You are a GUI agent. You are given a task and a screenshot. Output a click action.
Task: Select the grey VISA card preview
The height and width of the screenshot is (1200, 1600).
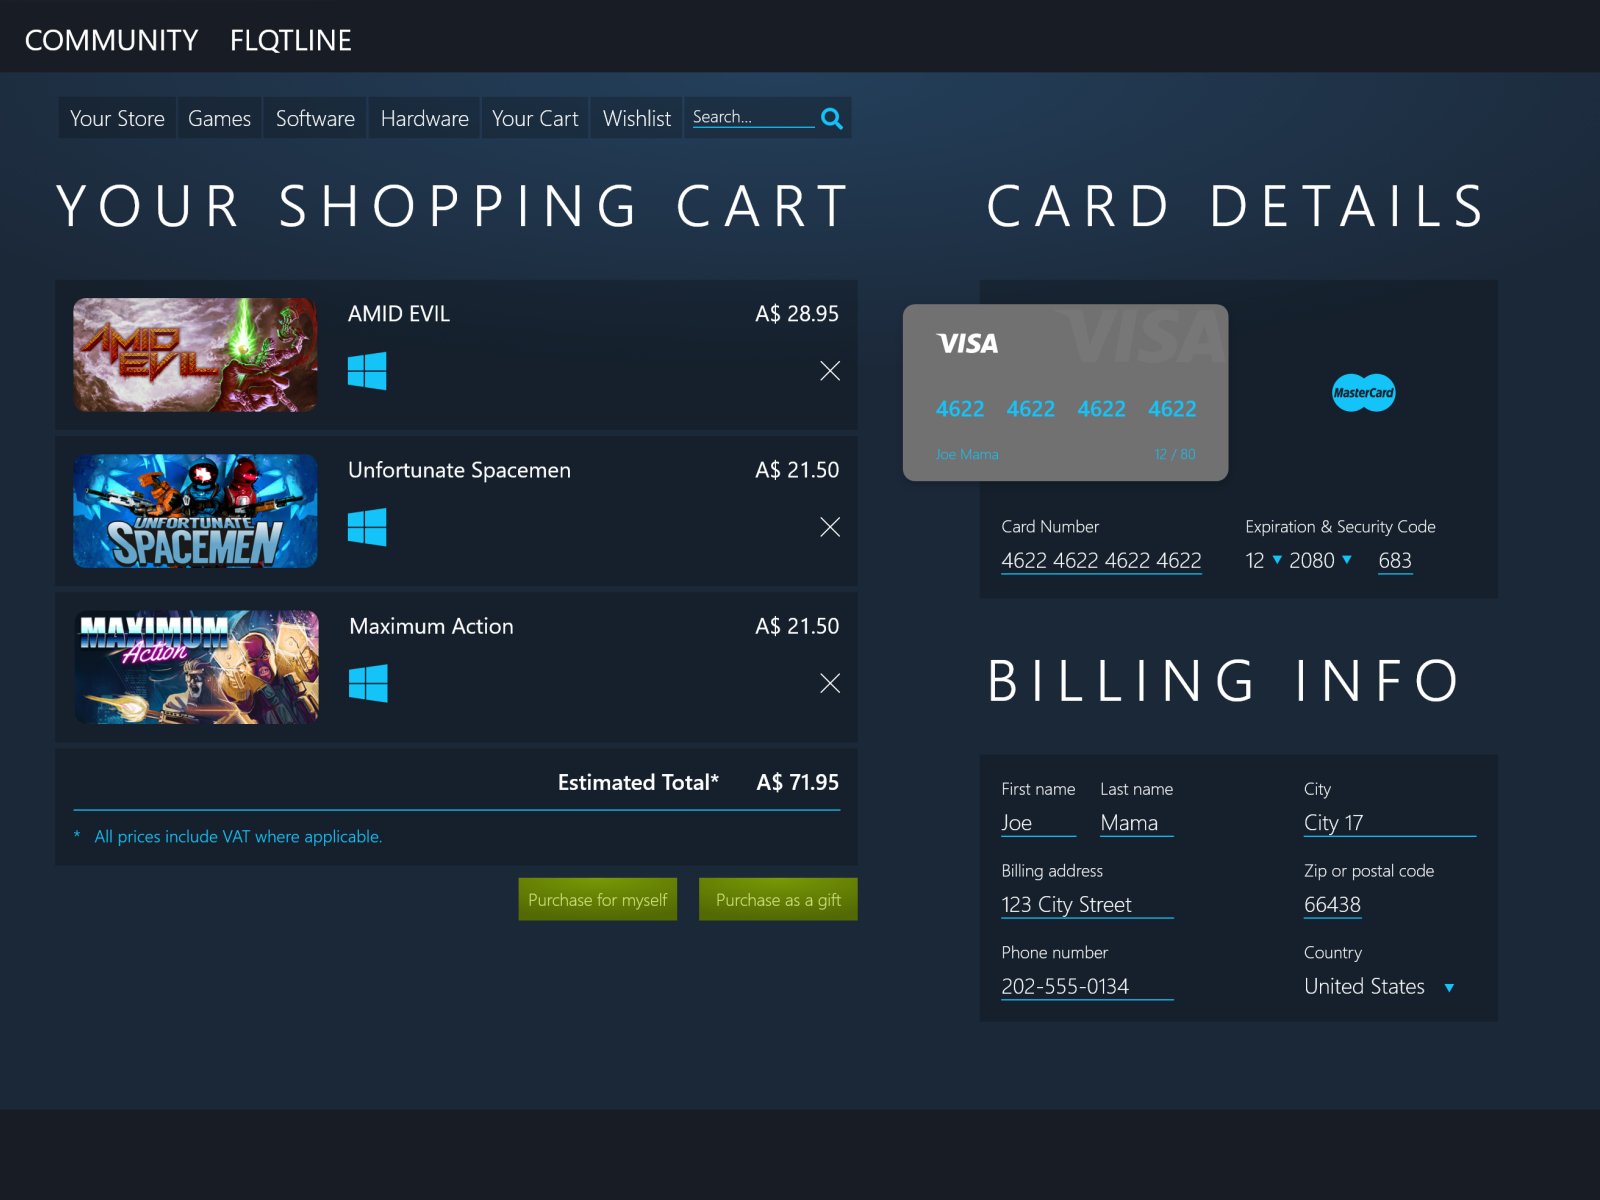(1065, 392)
